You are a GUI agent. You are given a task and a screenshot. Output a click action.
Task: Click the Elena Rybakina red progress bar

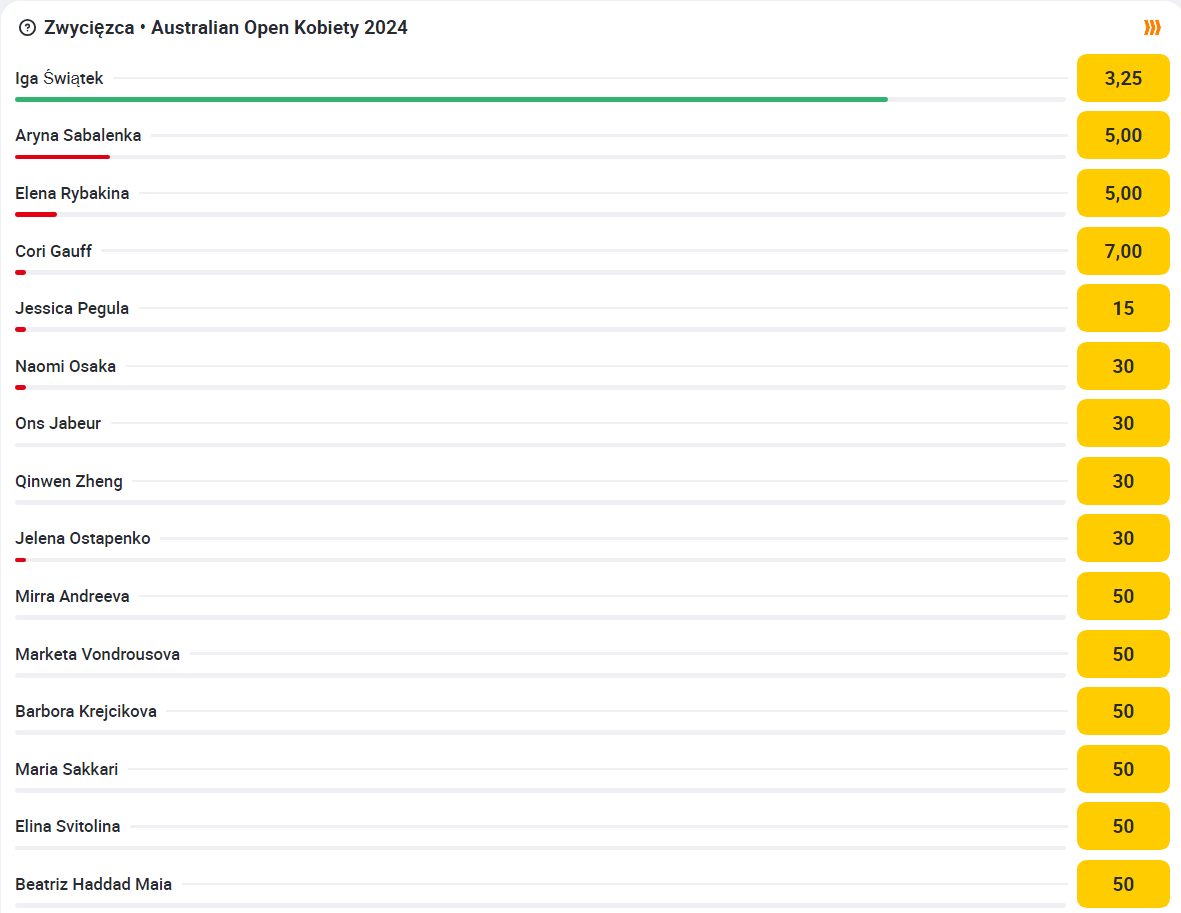pos(36,215)
